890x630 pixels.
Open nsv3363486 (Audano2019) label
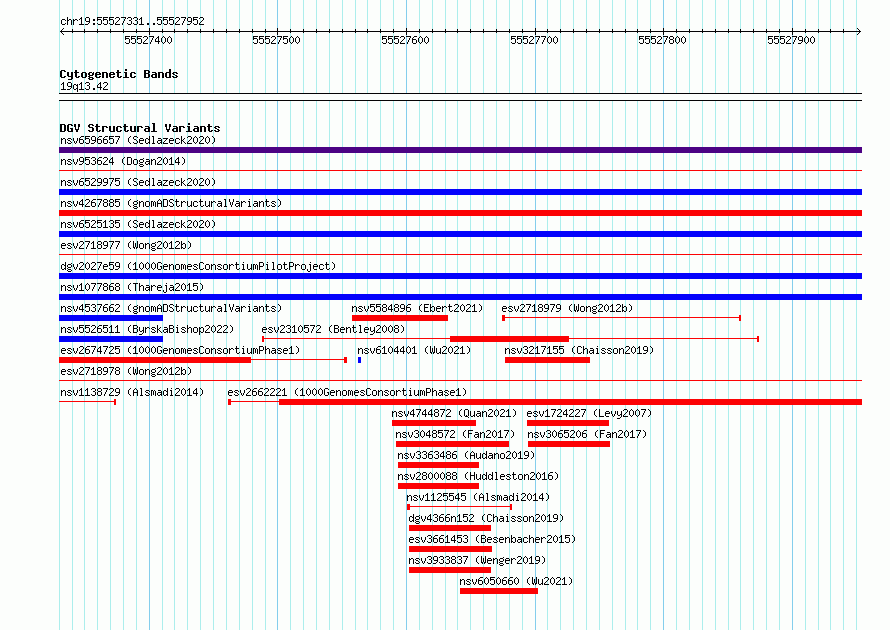[466, 455]
